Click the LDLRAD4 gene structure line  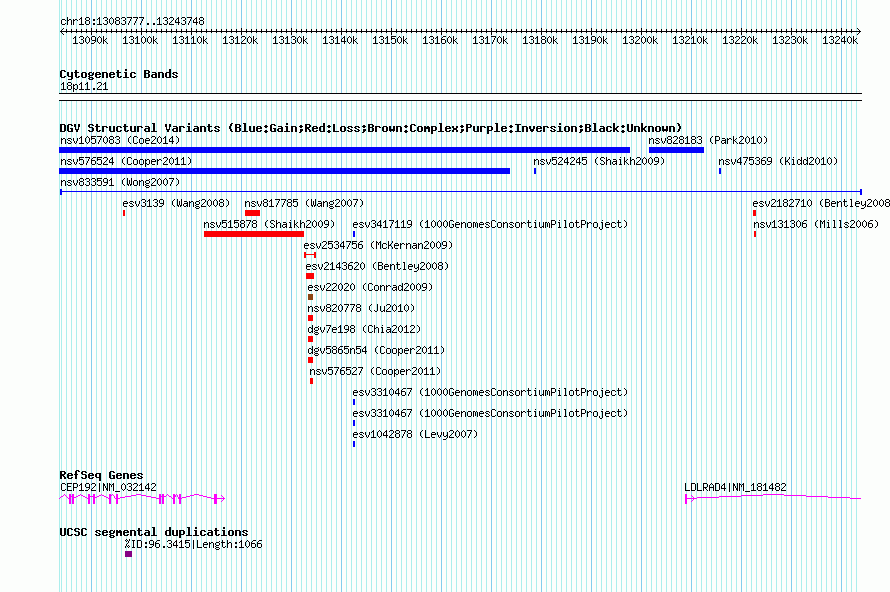coord(773,498)
